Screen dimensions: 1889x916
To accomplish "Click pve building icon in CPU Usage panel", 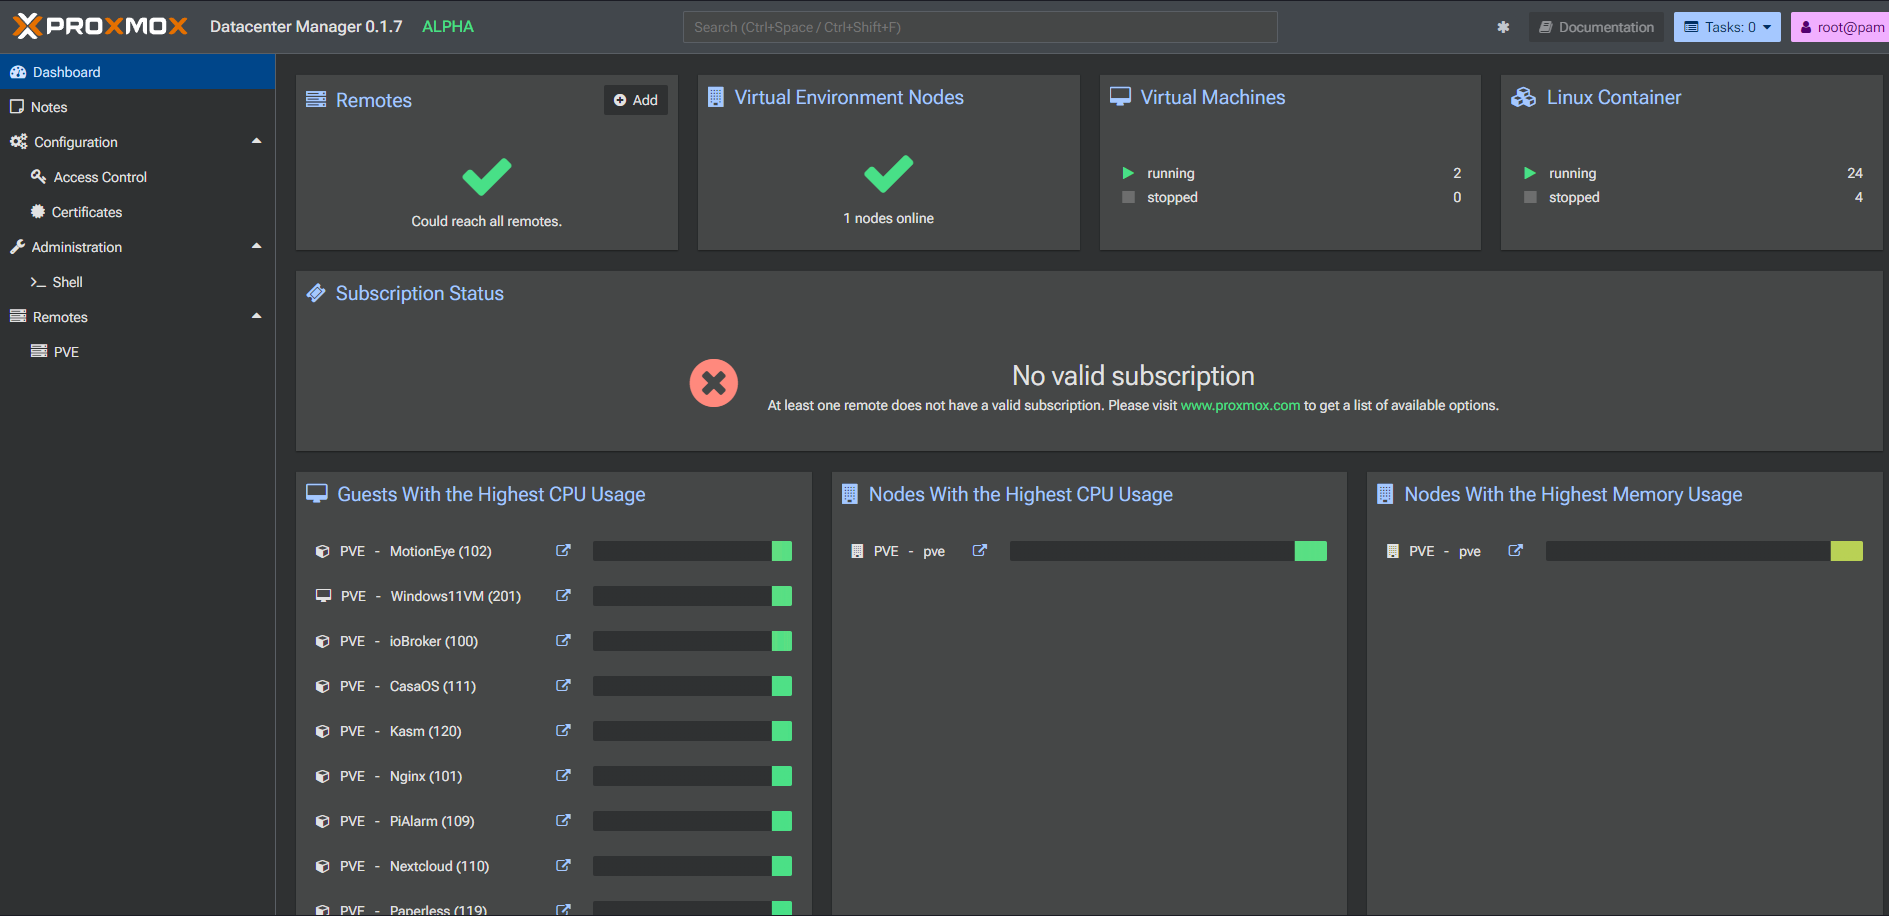I will (857, 551).
